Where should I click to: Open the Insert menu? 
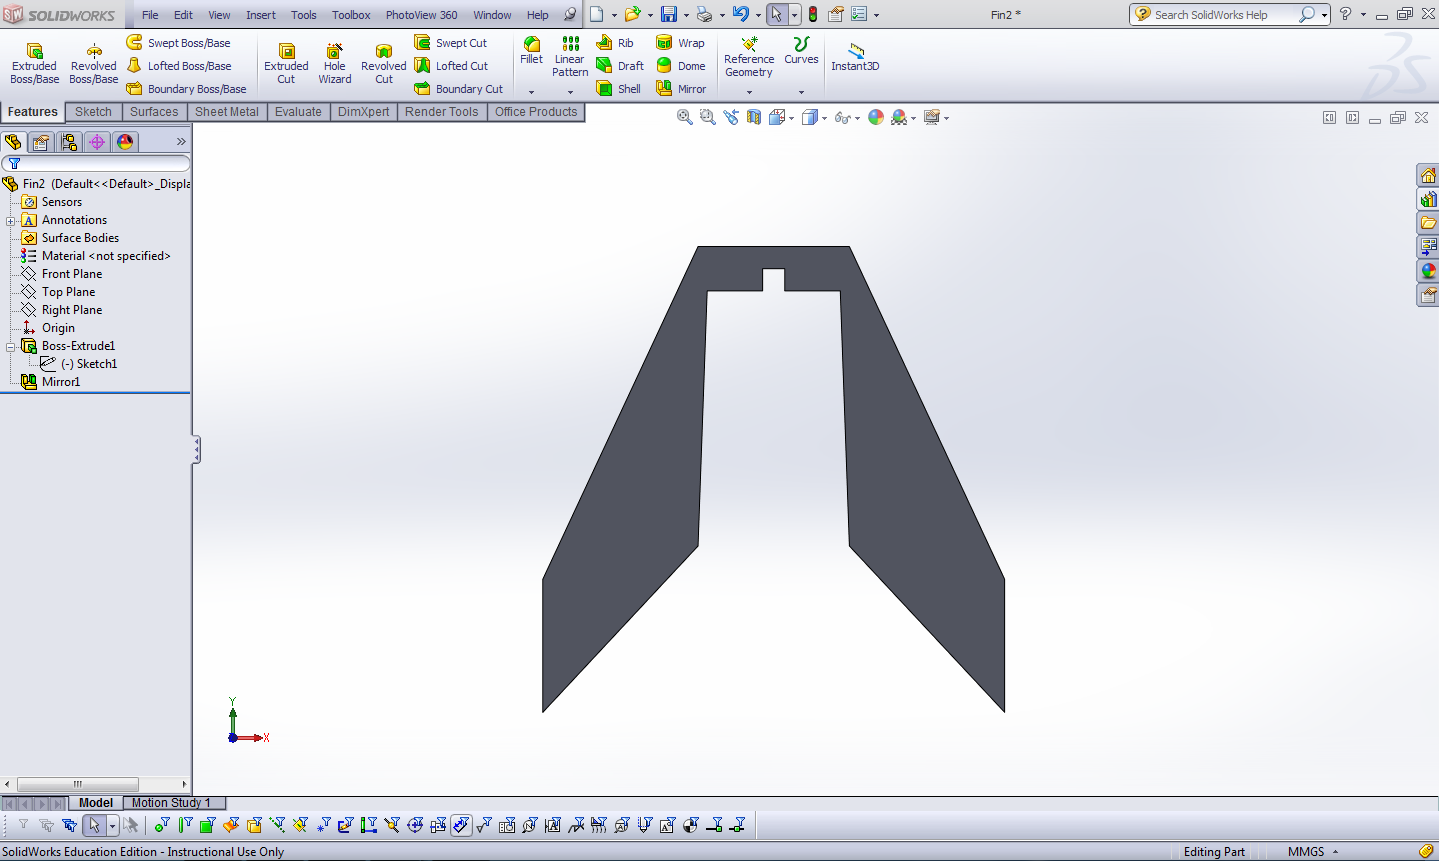tap(261, 15)
